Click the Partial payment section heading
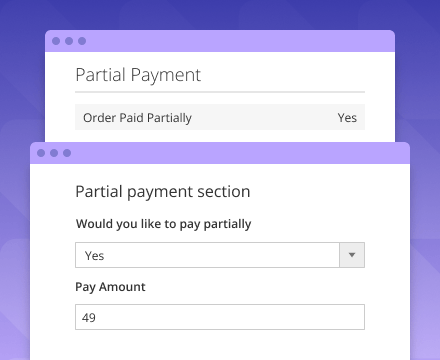The width and height of the screenshot is (440, 360). tap(163, 192)
